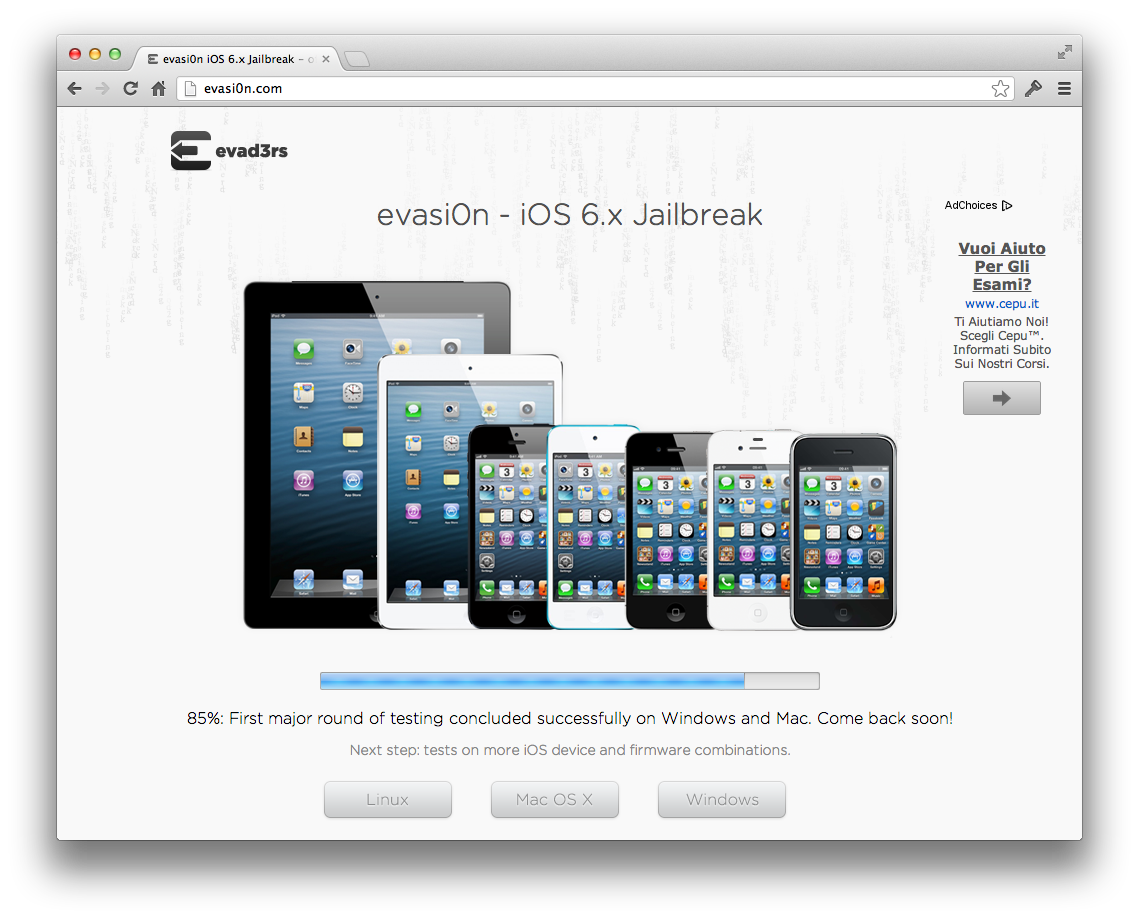Select the evasi0n iOS 6.x Jailbreak tab
This screenshot has width=1139, height=919.
(235, 59)
